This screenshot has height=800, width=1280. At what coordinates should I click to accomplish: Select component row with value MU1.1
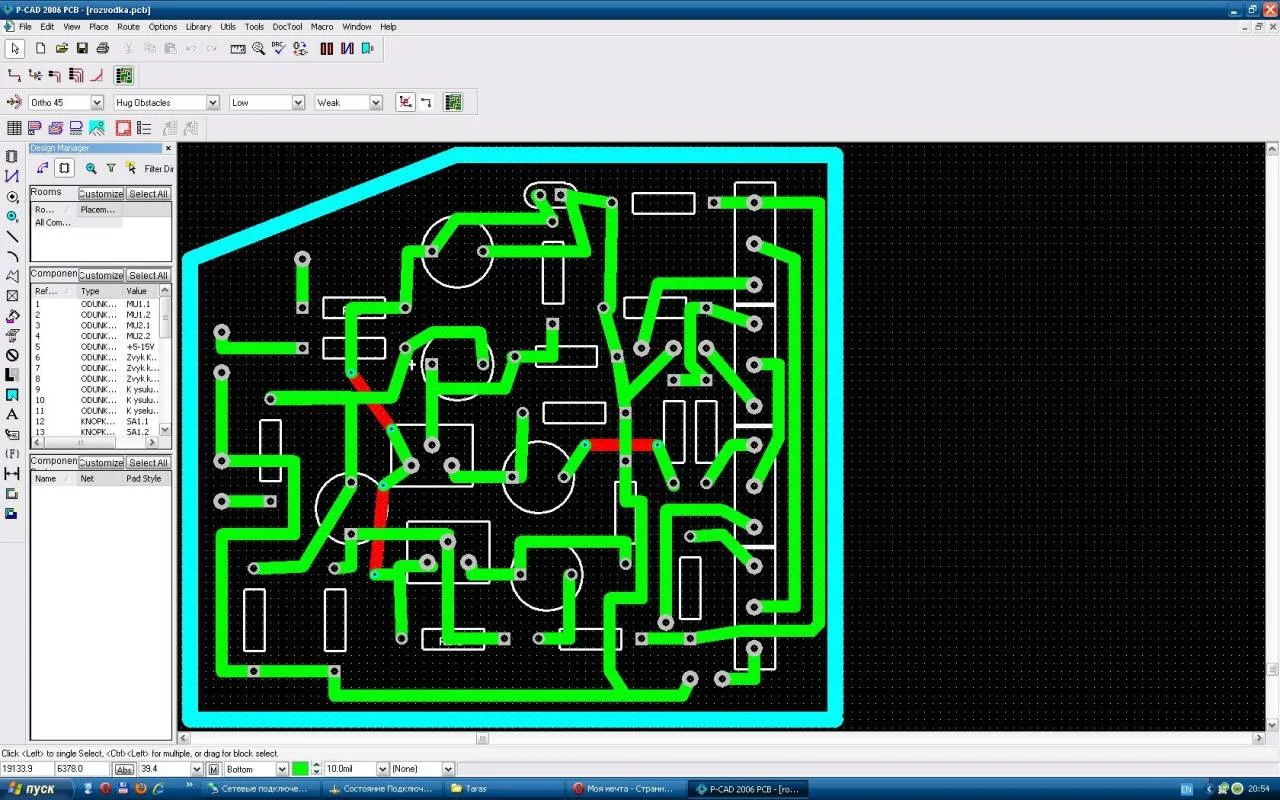tap(96, 304)
